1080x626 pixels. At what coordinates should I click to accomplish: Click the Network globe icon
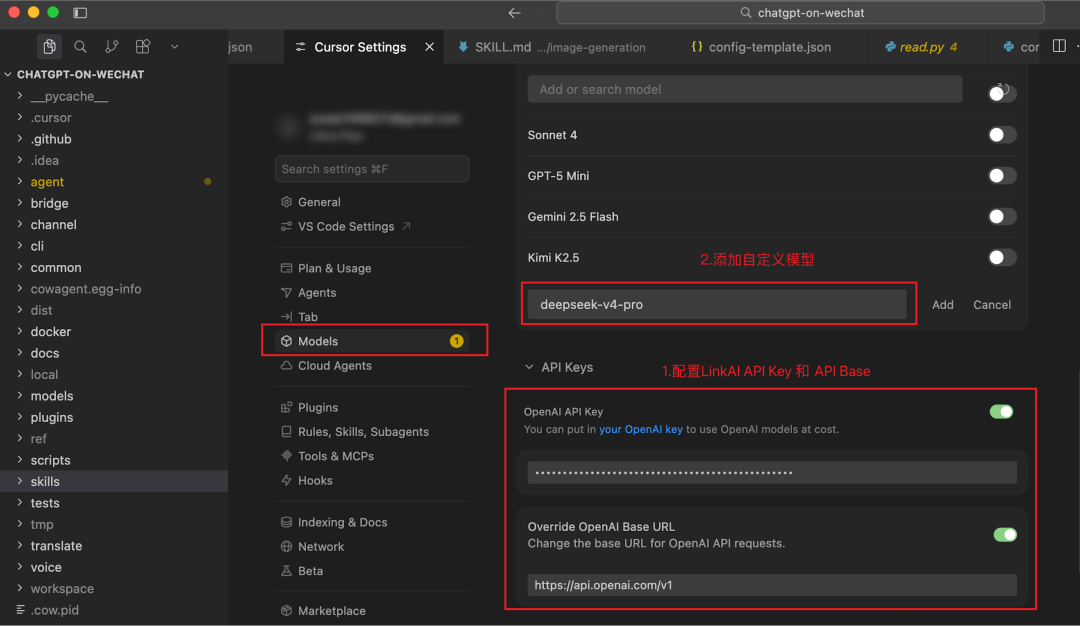tap(287, 546)
